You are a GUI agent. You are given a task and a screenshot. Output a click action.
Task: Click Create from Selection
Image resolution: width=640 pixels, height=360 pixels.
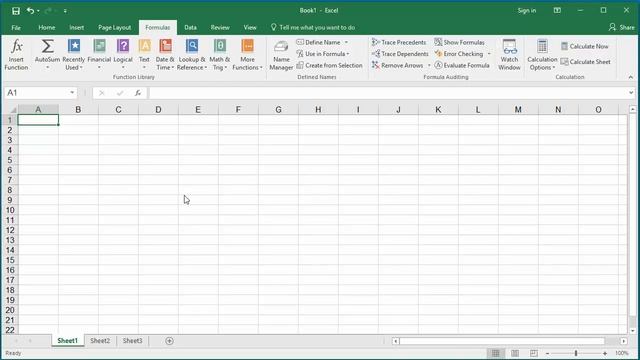pyautogui.click(x=329, y=65)
